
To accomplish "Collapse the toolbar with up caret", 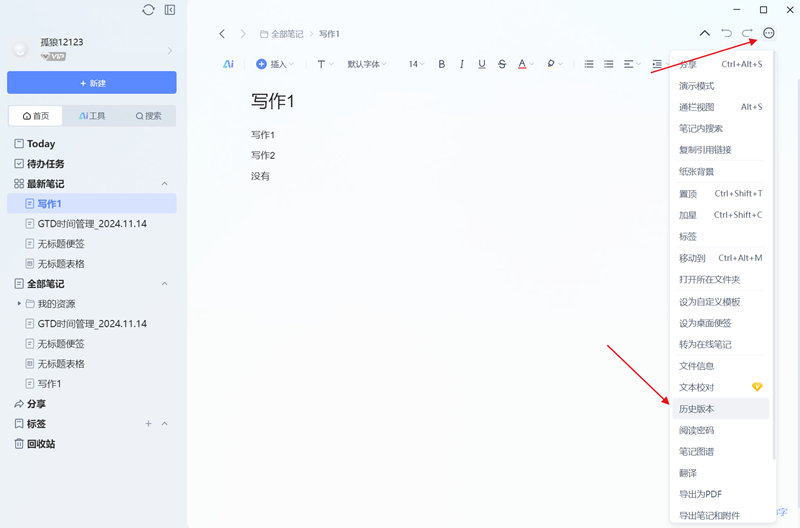I will click(705, 33).
